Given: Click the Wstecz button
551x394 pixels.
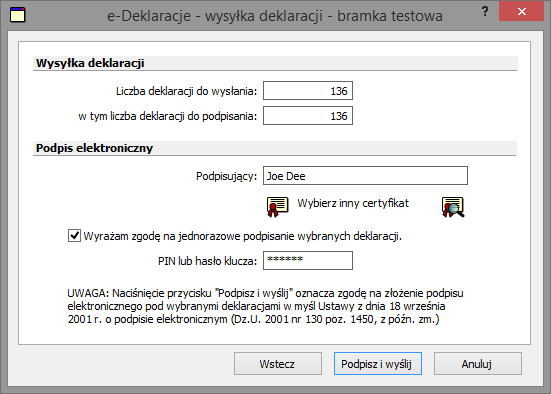Looking at the screenshot, I should (x=278, y=364).
